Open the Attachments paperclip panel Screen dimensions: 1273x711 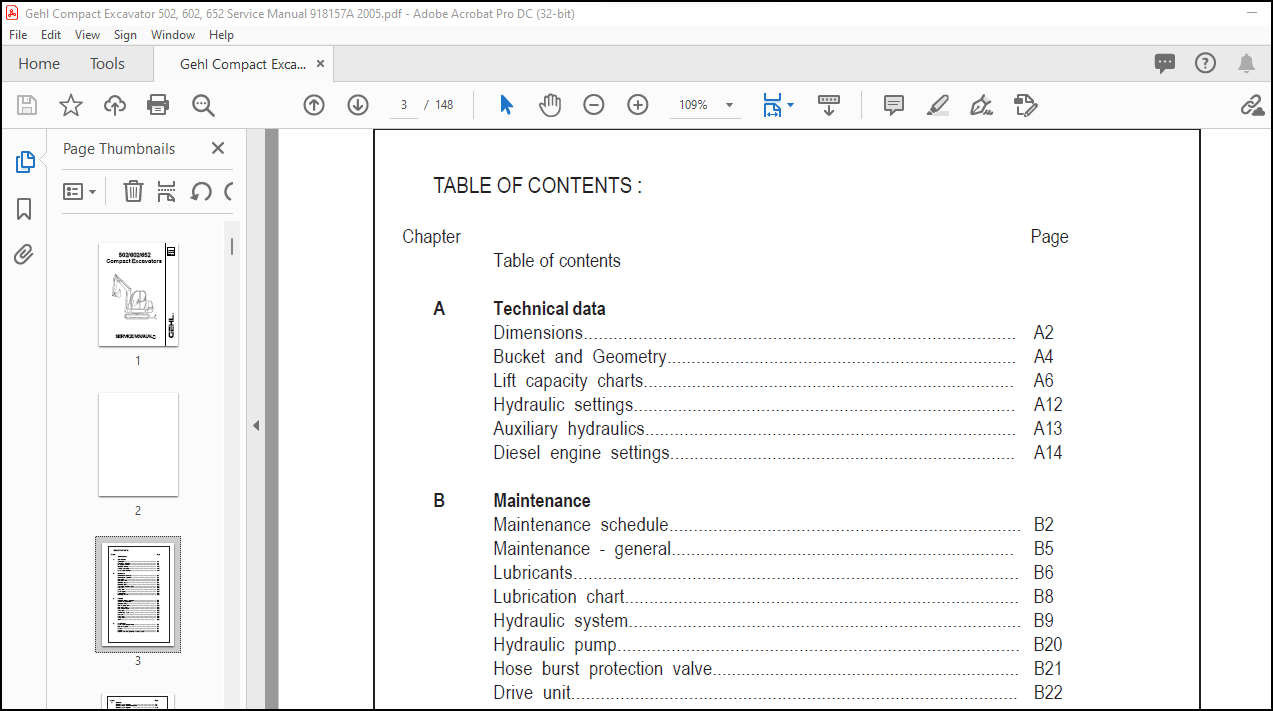click(x=24, y=254)
